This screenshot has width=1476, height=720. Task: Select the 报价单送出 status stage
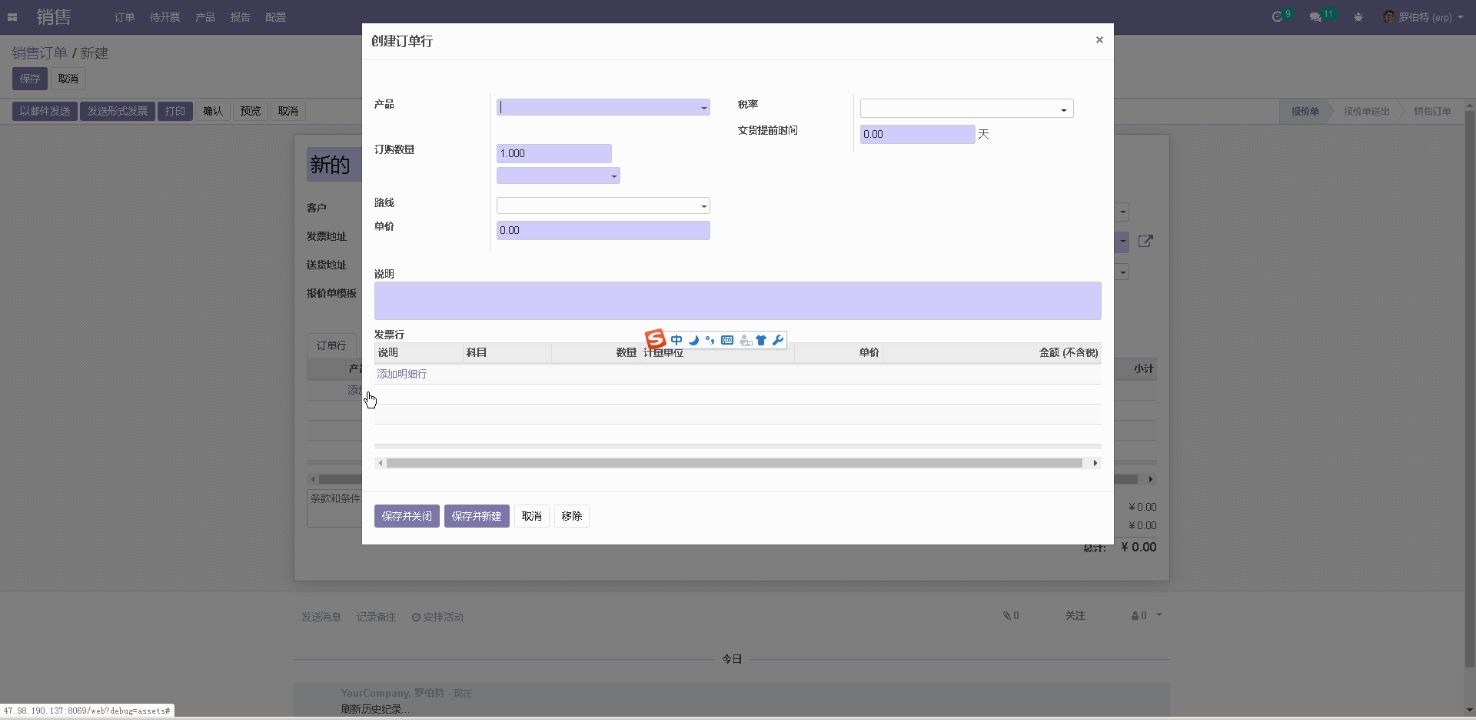(1367, 111)
